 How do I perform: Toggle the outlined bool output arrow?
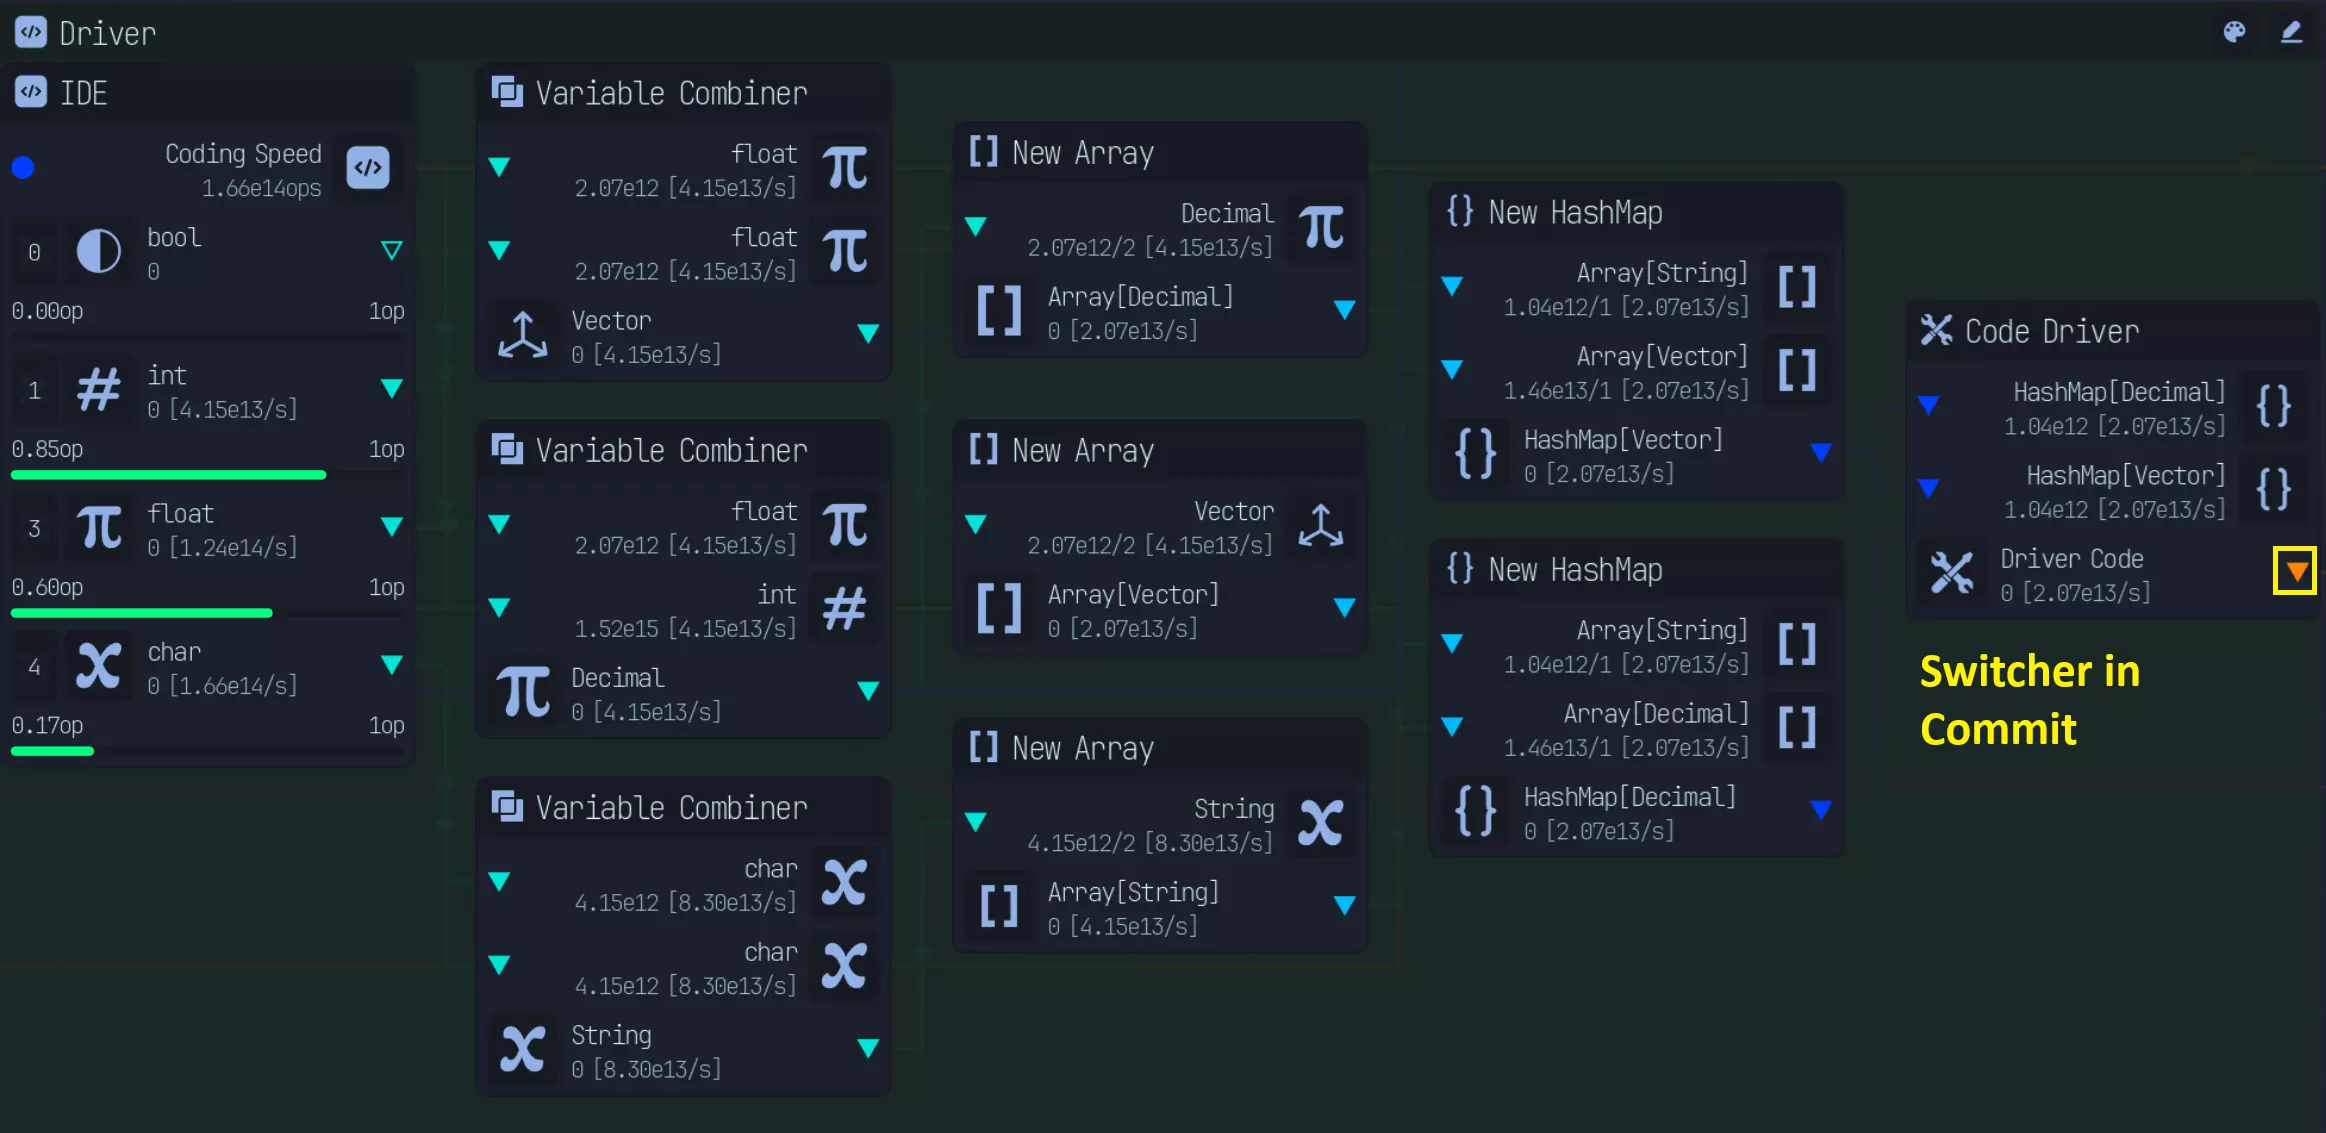(x=392, y=250)
